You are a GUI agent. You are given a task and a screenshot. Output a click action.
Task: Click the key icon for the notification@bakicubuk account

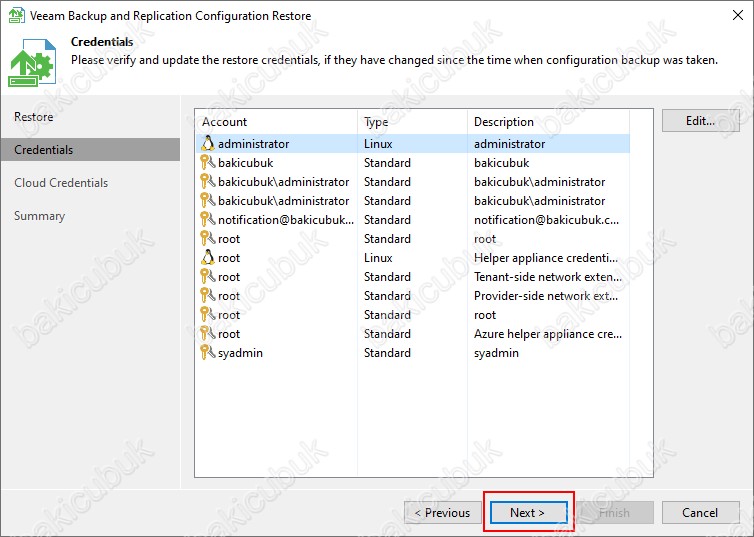(x=208, y=220)
